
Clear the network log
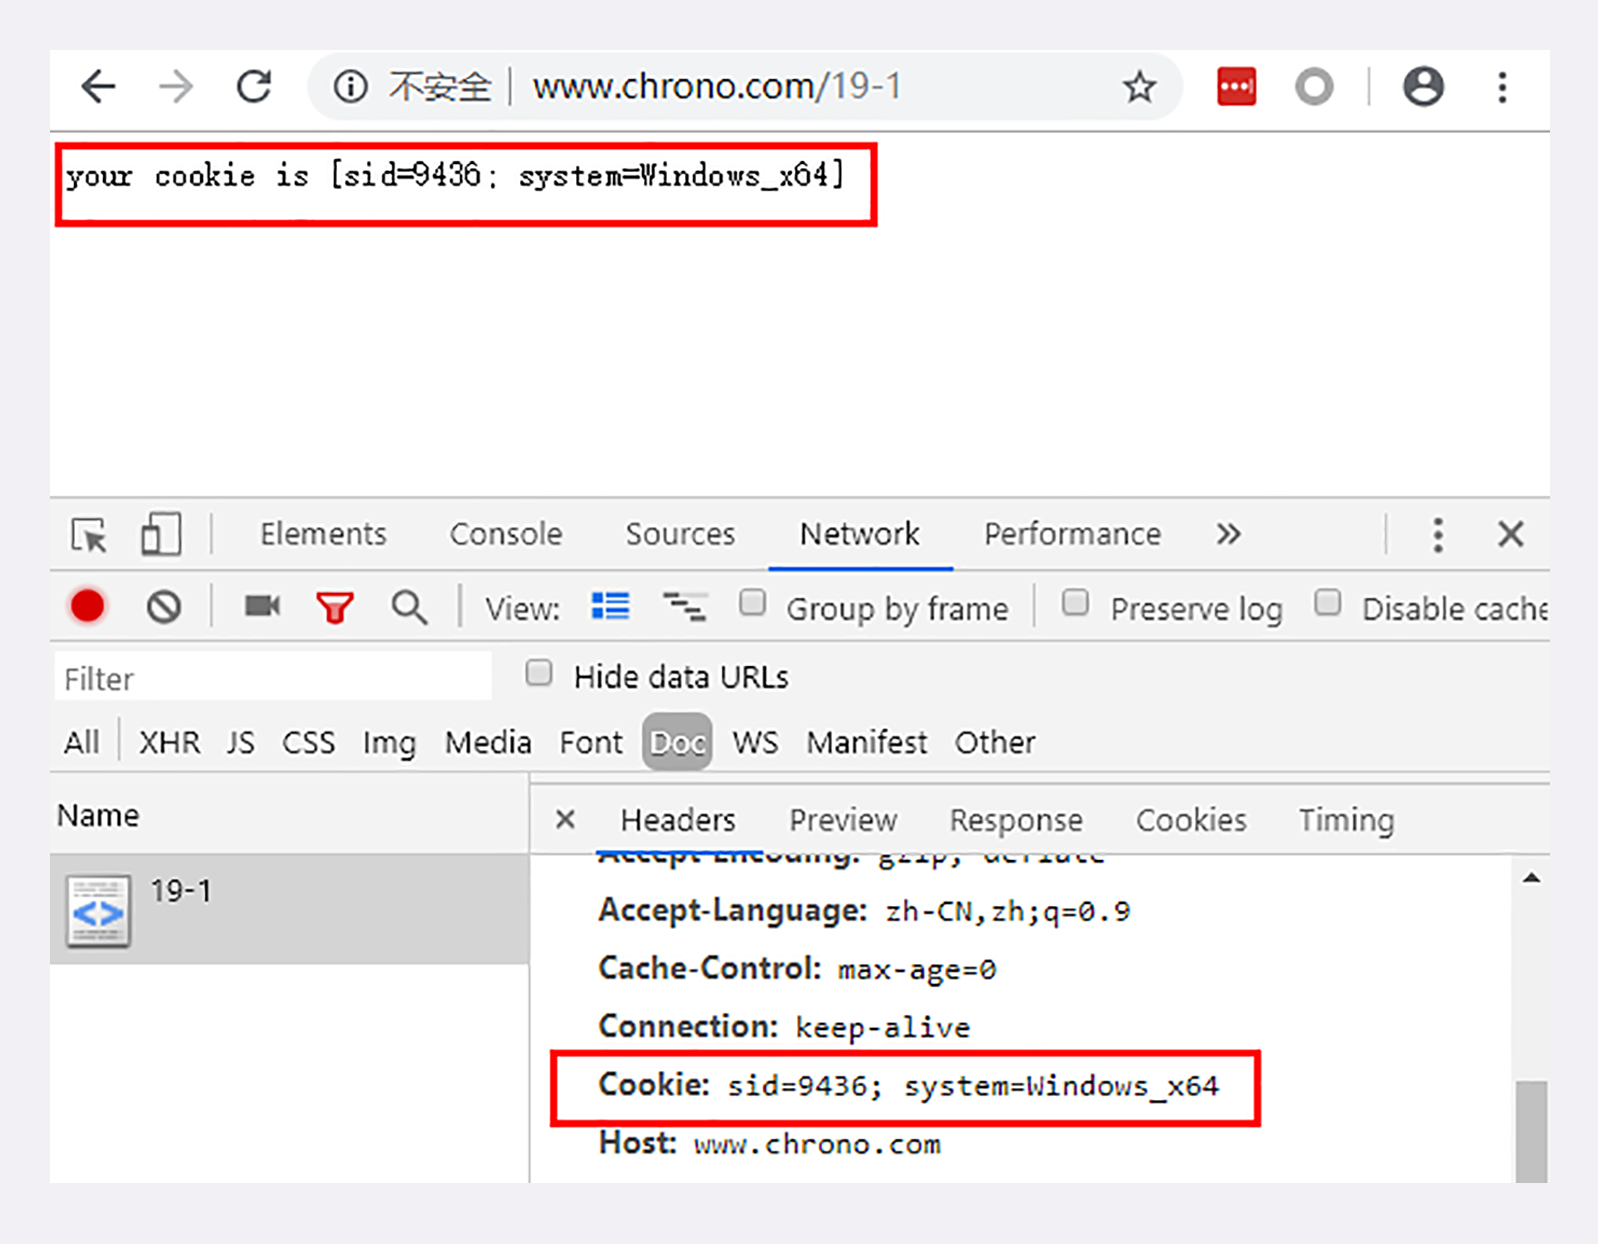(164, 607)
